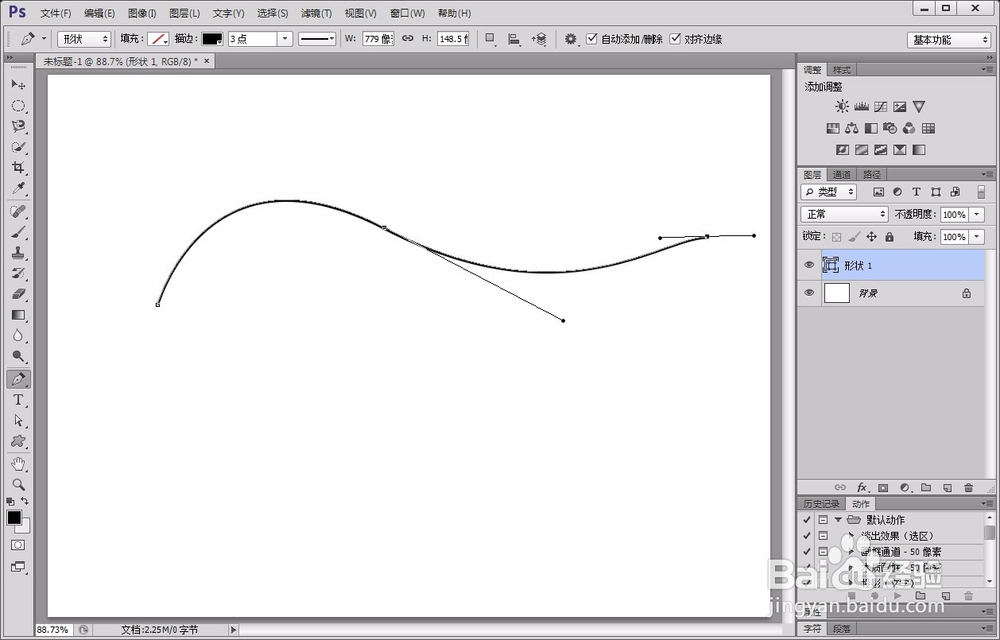Click path arrangement icon in options bar
Image resolution: width=1000 pixels, height=640 pixels.
pos(539,40)
